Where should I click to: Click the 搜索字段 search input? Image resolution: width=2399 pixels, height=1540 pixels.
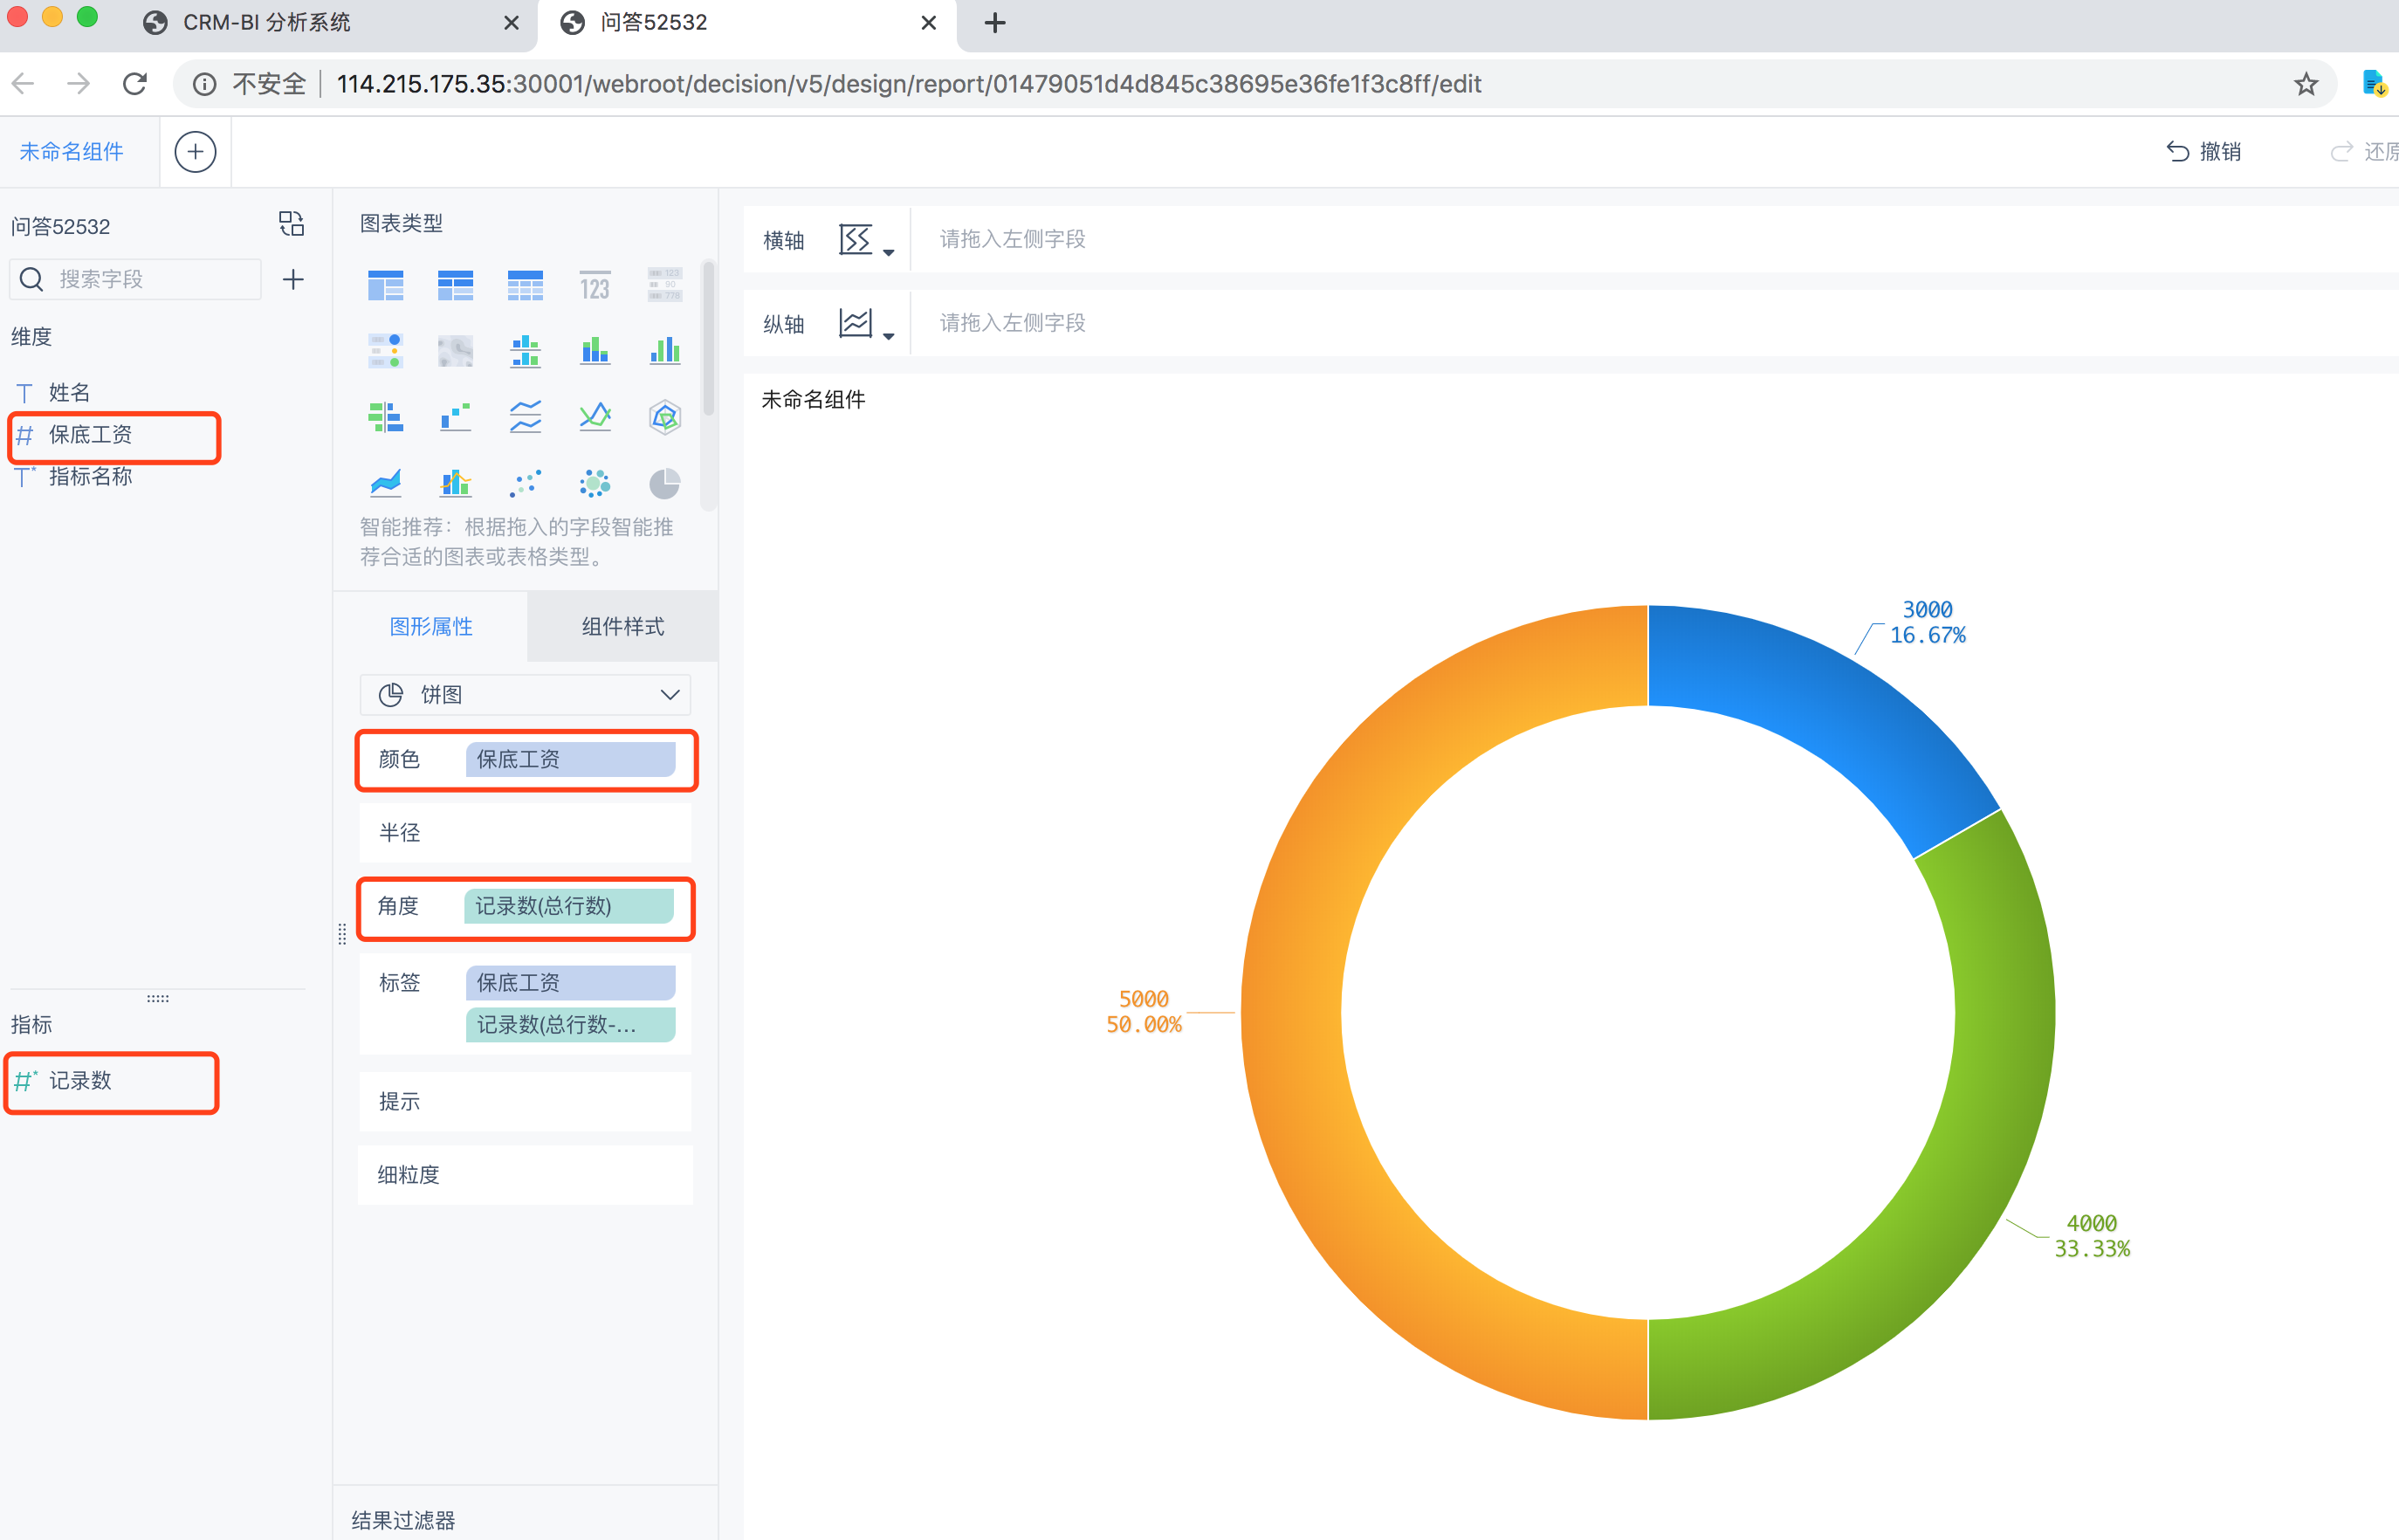tap(136, 279)
